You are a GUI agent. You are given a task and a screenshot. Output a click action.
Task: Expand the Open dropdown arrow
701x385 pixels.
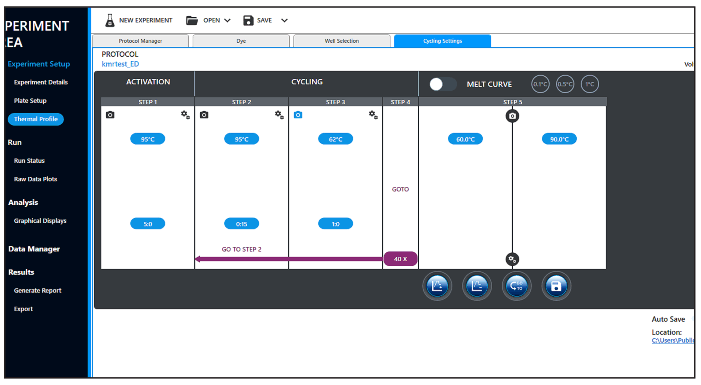pyautogui.click(x=227, y=21)
